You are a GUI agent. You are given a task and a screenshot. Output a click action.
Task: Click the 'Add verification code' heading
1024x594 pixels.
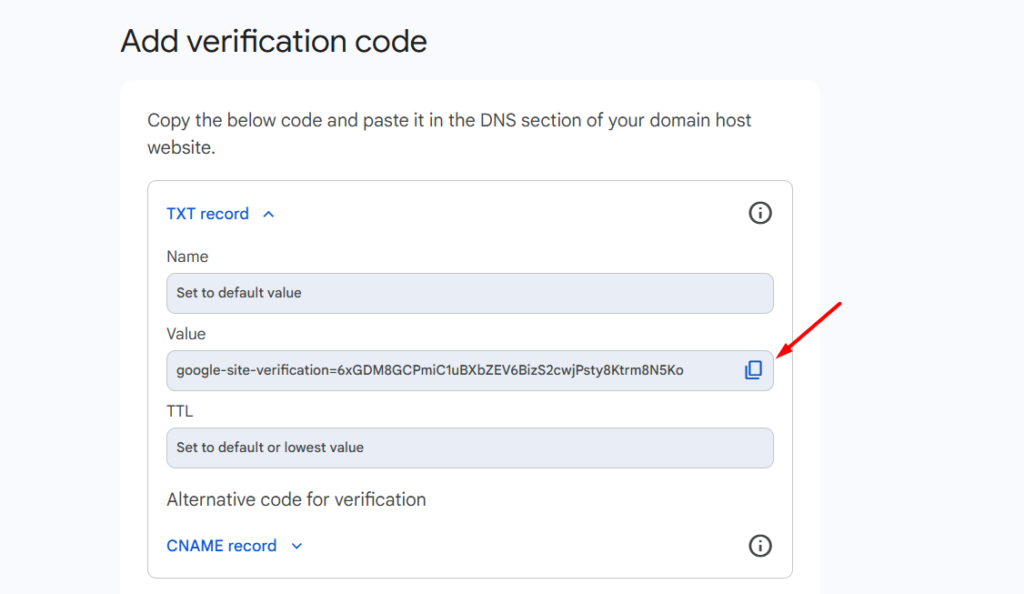point(274,41)
